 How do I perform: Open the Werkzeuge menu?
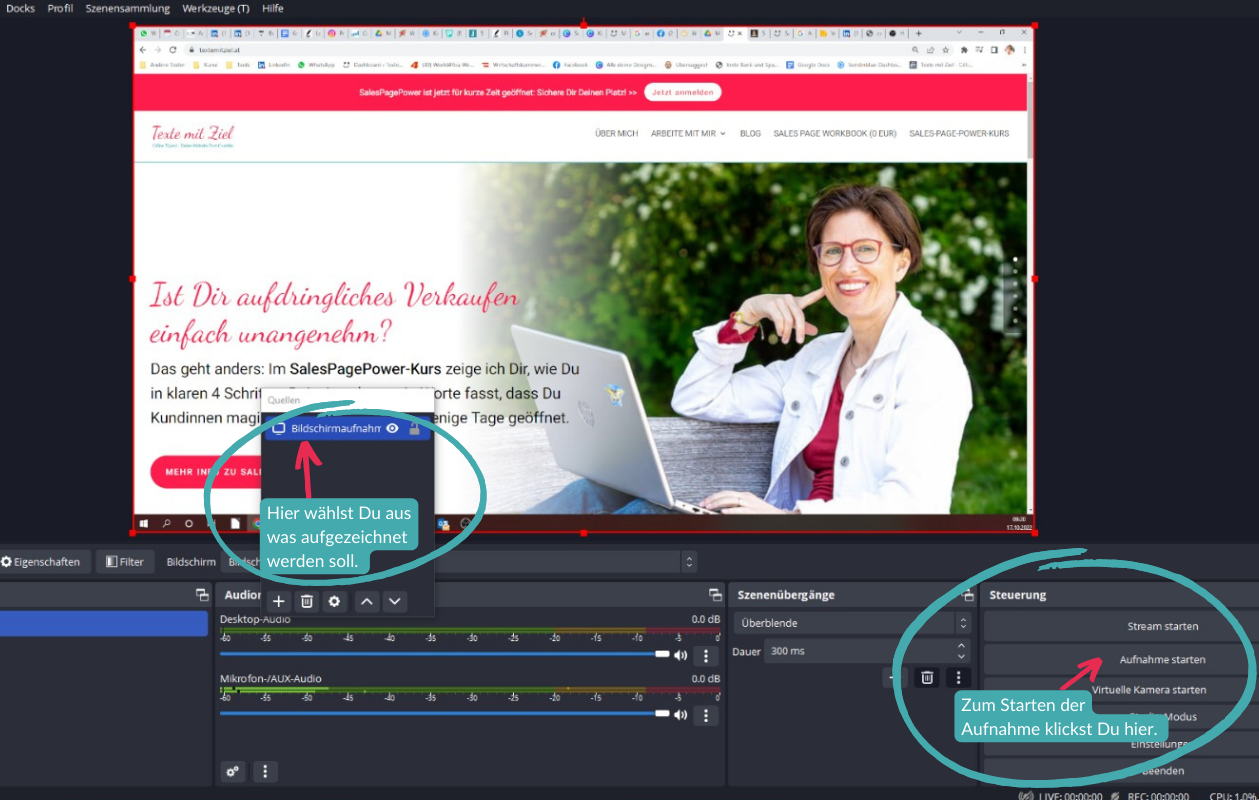pos(215,8)
